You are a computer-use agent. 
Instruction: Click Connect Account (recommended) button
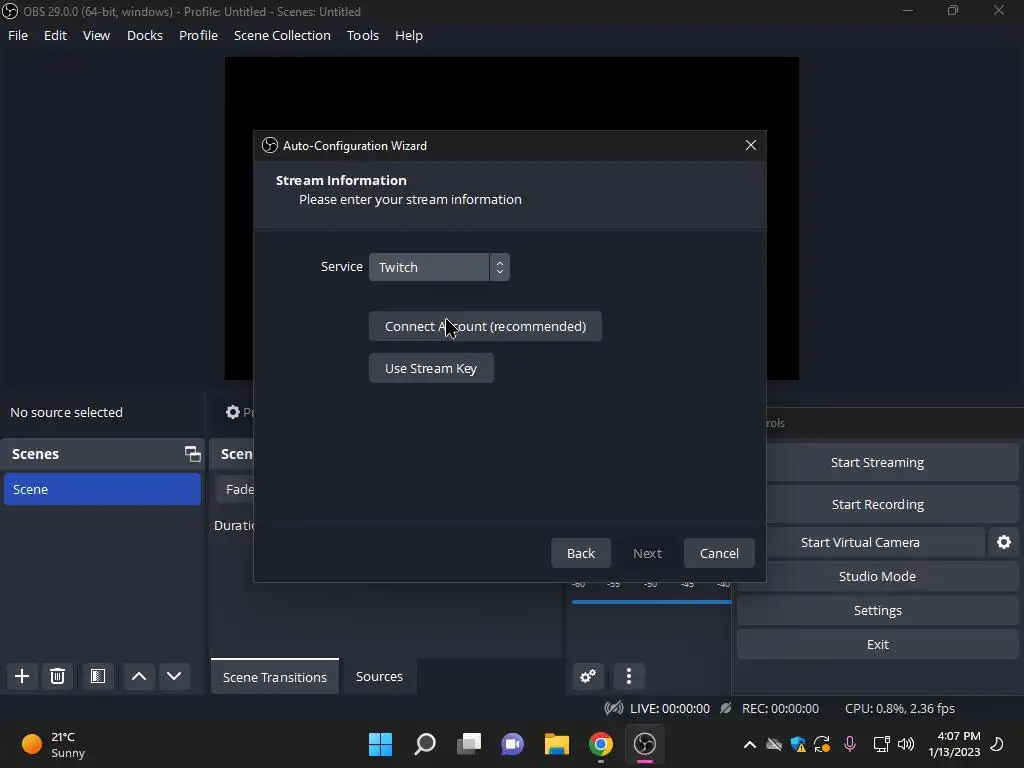pyautogui.click(x=485, y=326)
